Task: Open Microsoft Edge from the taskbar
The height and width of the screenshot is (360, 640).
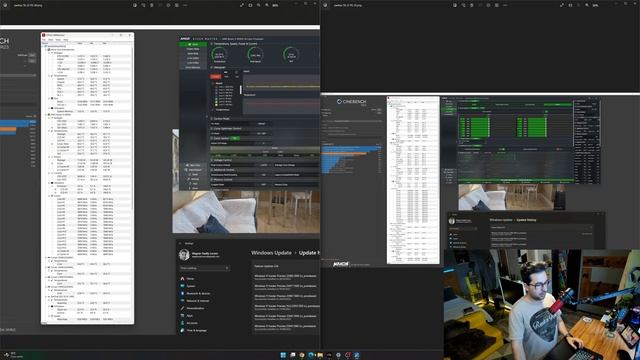Action: pyautogui.click(x=311, y=355)
